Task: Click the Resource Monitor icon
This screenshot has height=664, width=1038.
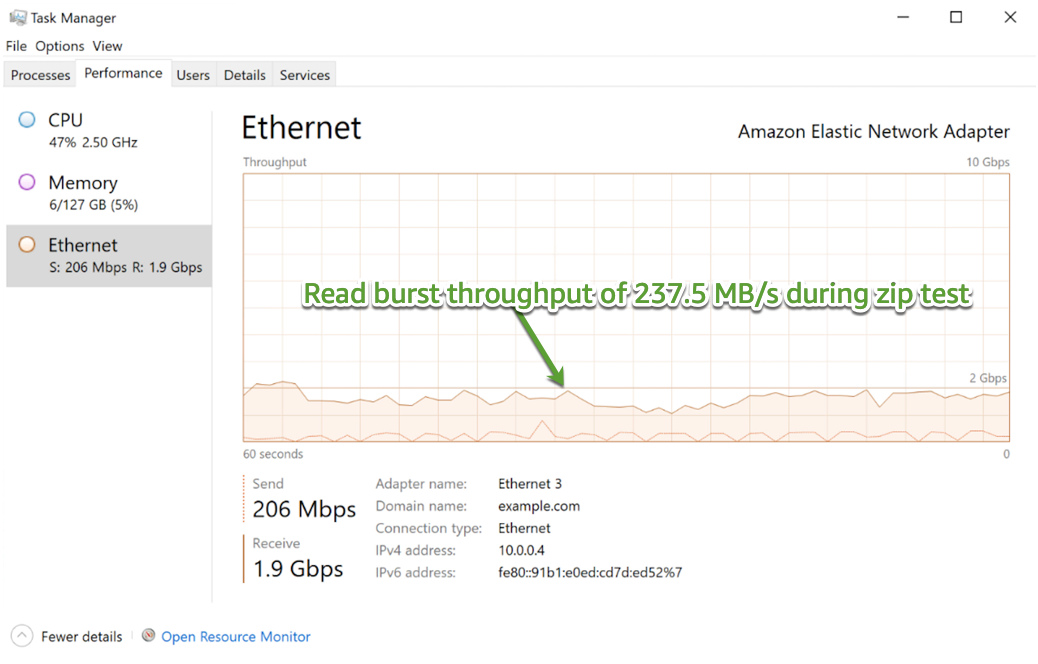Action: (x=149, y=636)
